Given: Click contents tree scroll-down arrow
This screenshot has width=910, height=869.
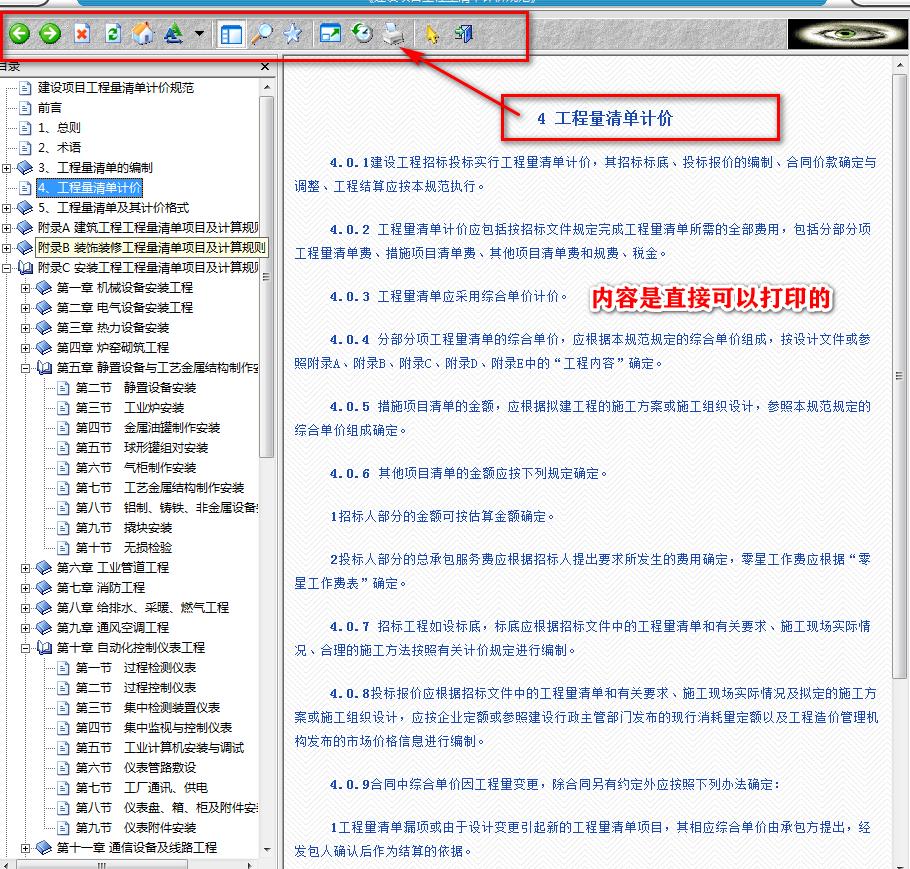Looking at the screenshot, I should click(x=267, y=849).
